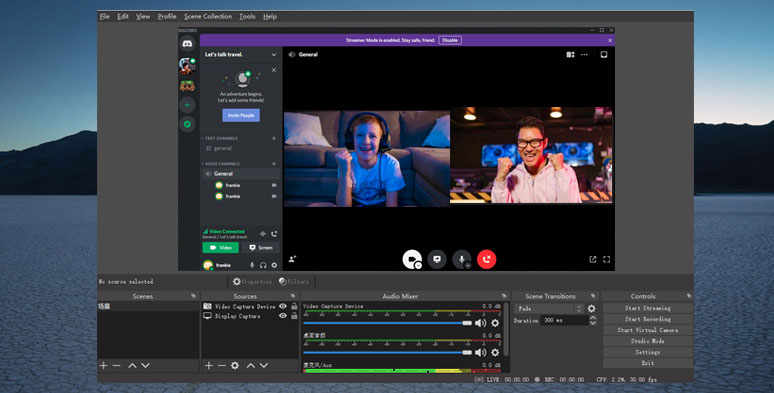Image resolution: width=774 pixels, height=393 pixels.
Task: Disconnect via phone icon next to Video Connected
Action: pos(274,234)
